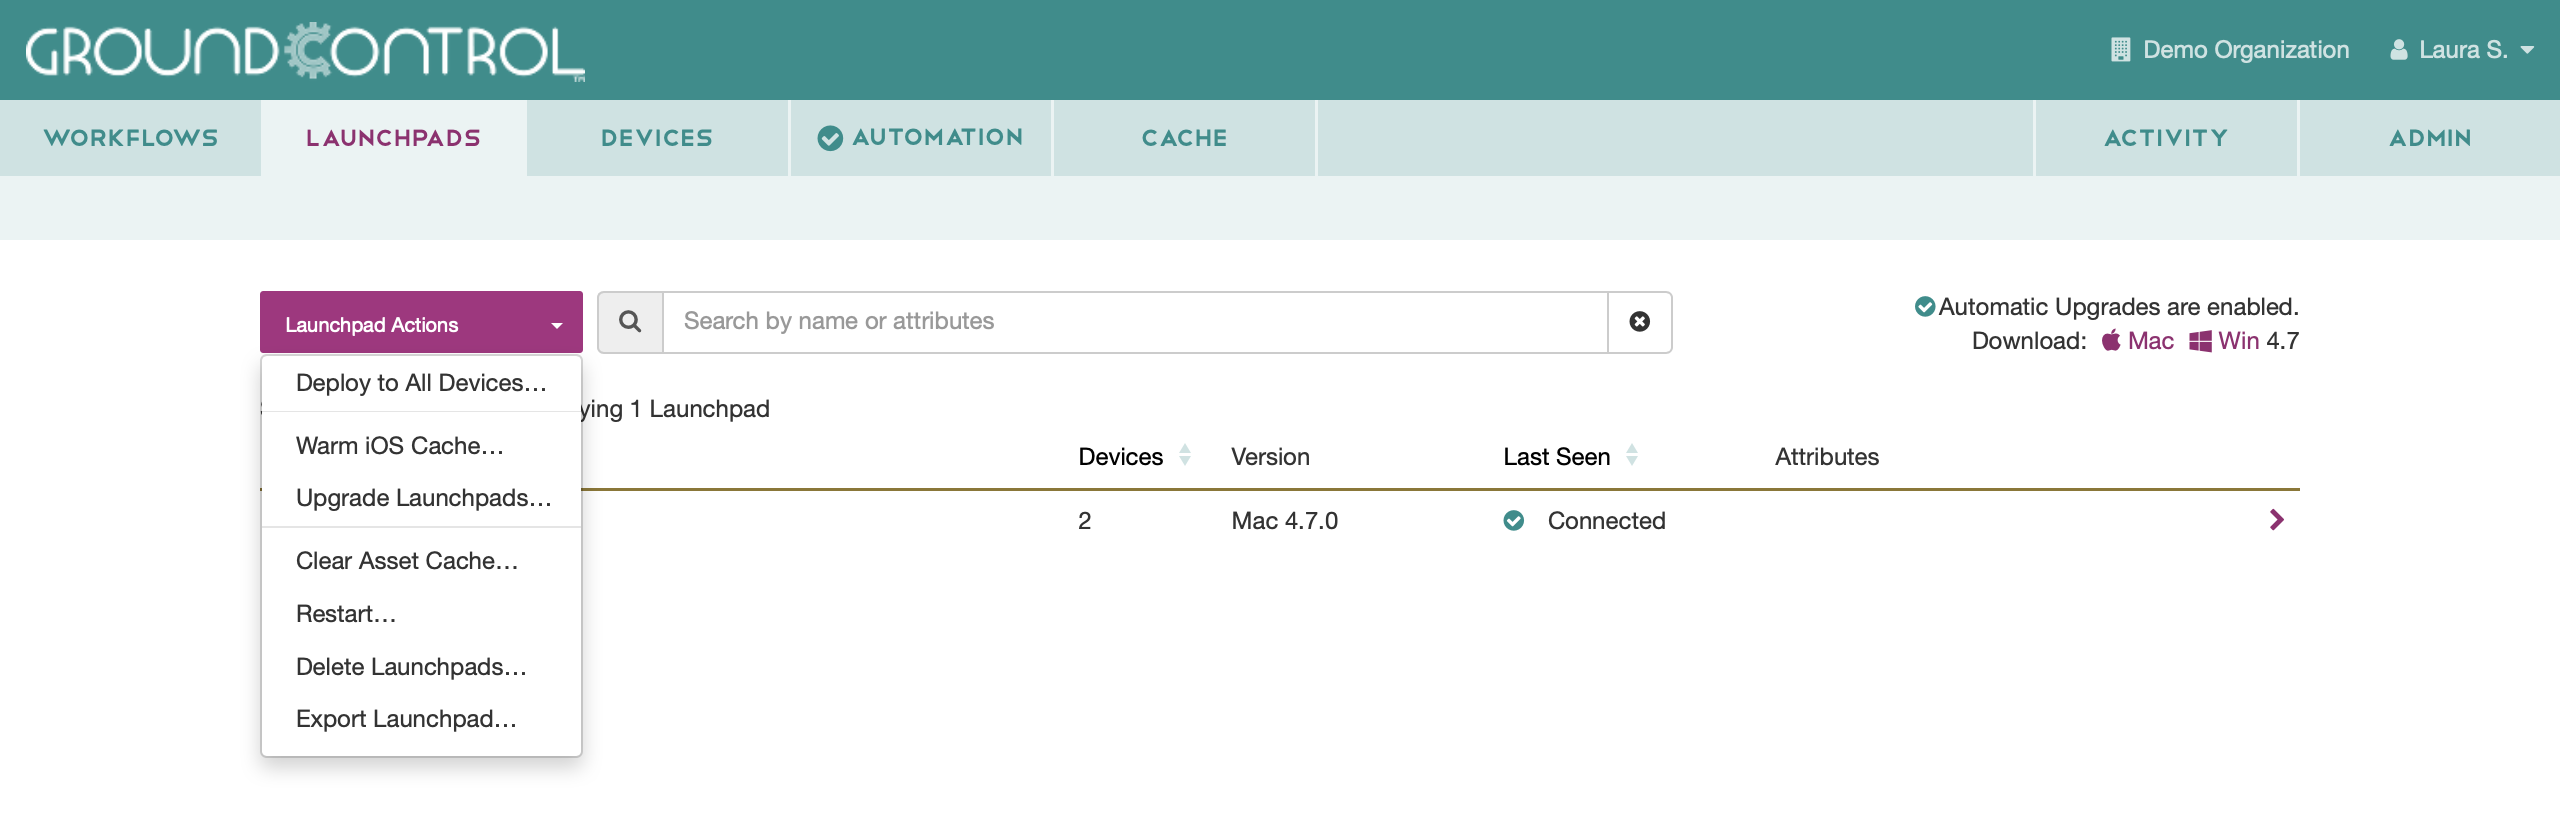Download the Mac Launchpad installer
Image resolution: width=2560 pixels, height=822 pixels.
tap(2139, 341)
